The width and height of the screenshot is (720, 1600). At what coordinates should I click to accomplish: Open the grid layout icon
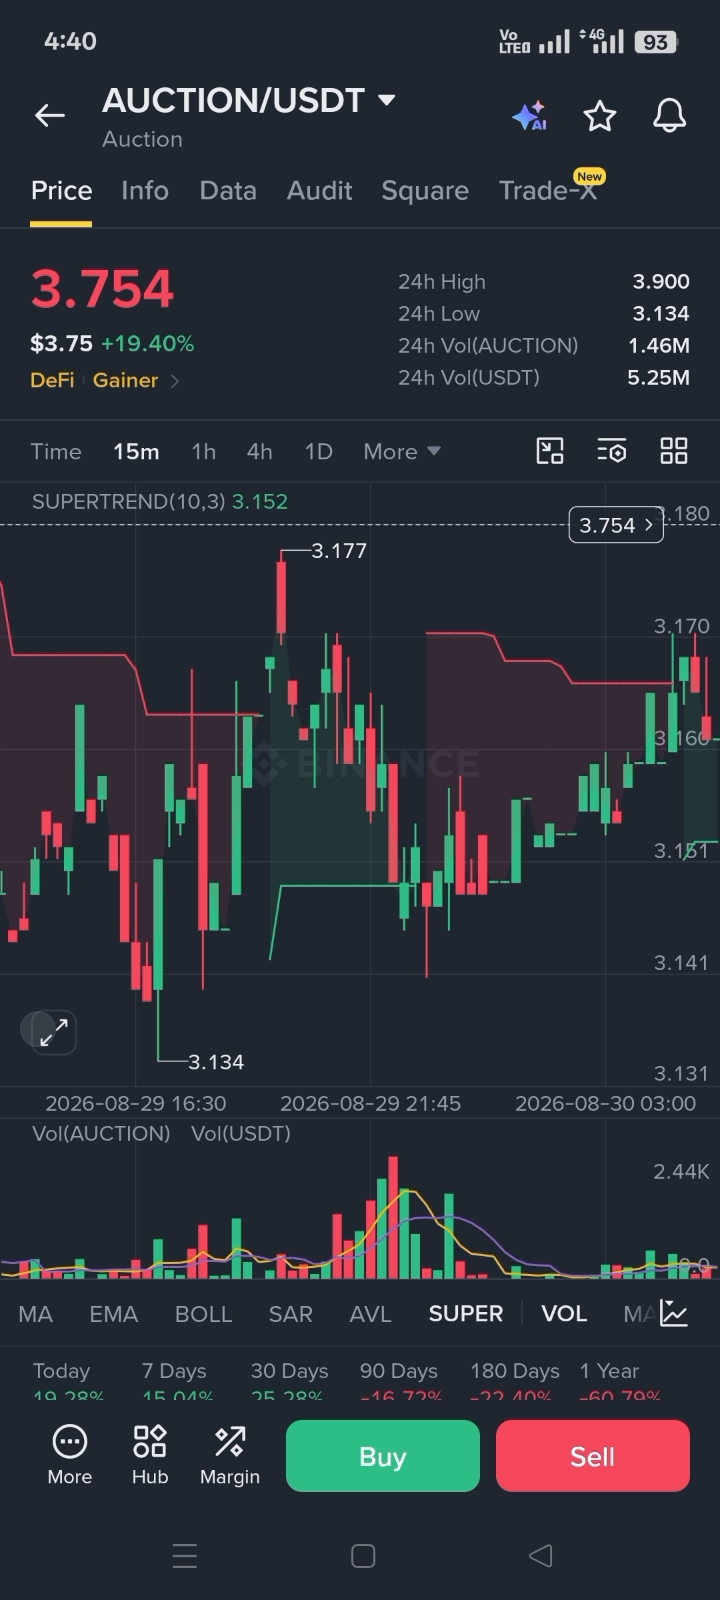674,451
